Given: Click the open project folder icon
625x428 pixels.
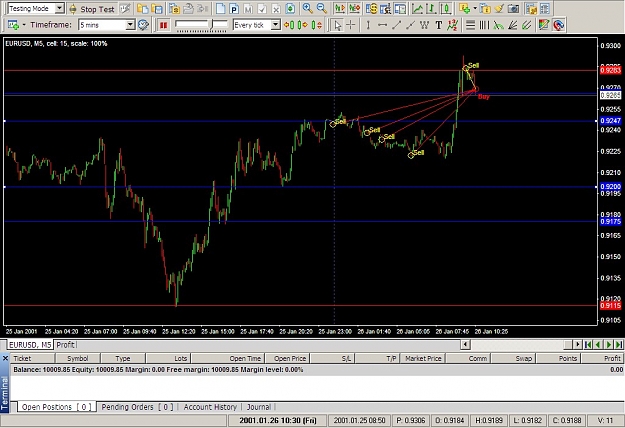Looking at the screenshot, I should pyautogui.click(x=142, y=8).
